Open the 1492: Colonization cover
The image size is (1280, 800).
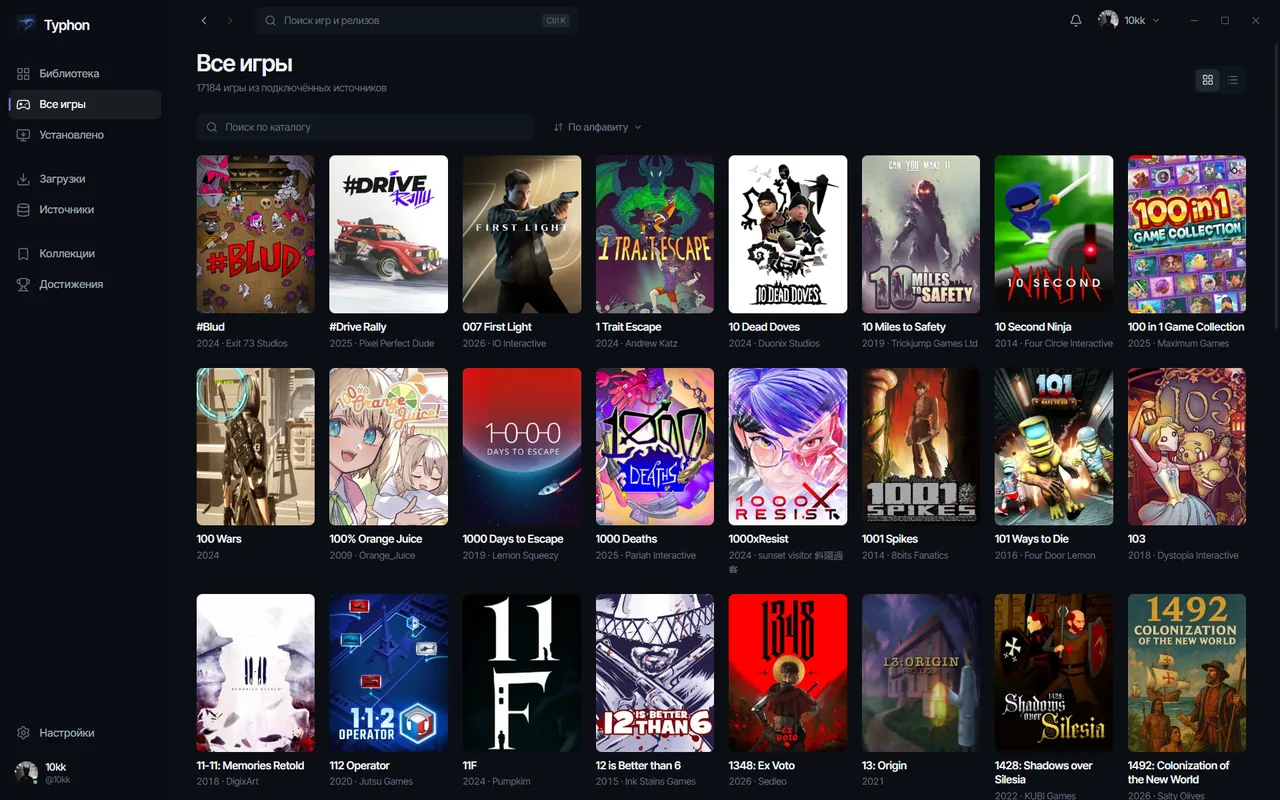(1187, 673)
